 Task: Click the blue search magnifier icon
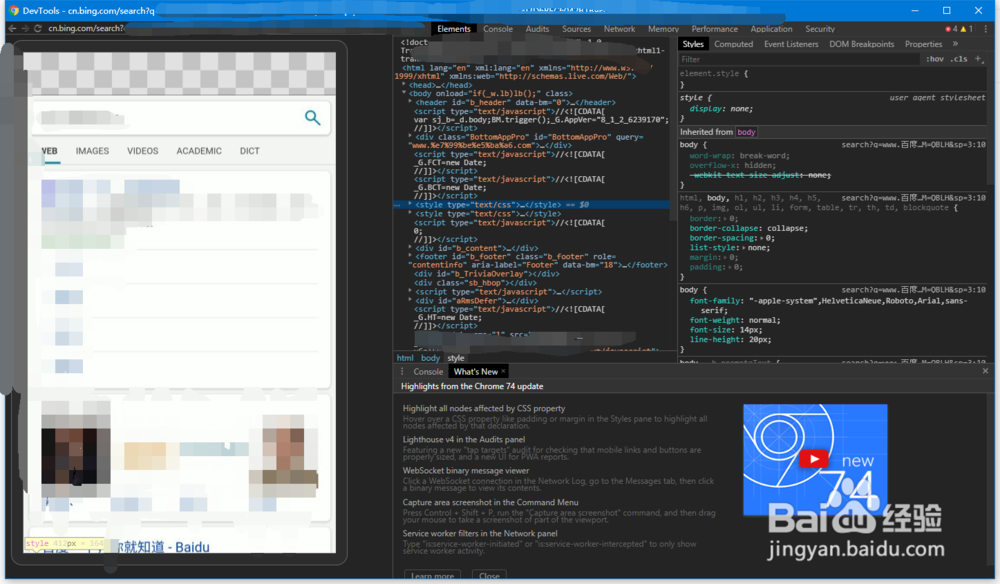312,117
